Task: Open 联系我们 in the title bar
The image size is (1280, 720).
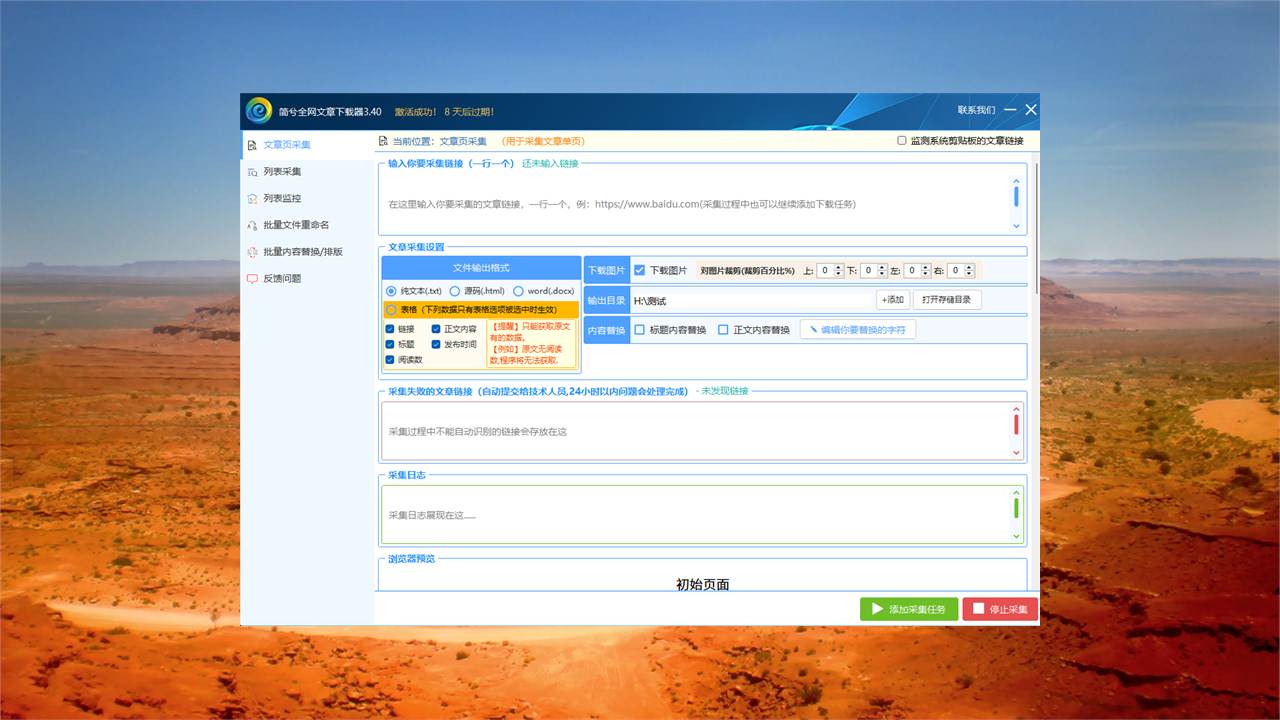Action: tap(976, 110)
